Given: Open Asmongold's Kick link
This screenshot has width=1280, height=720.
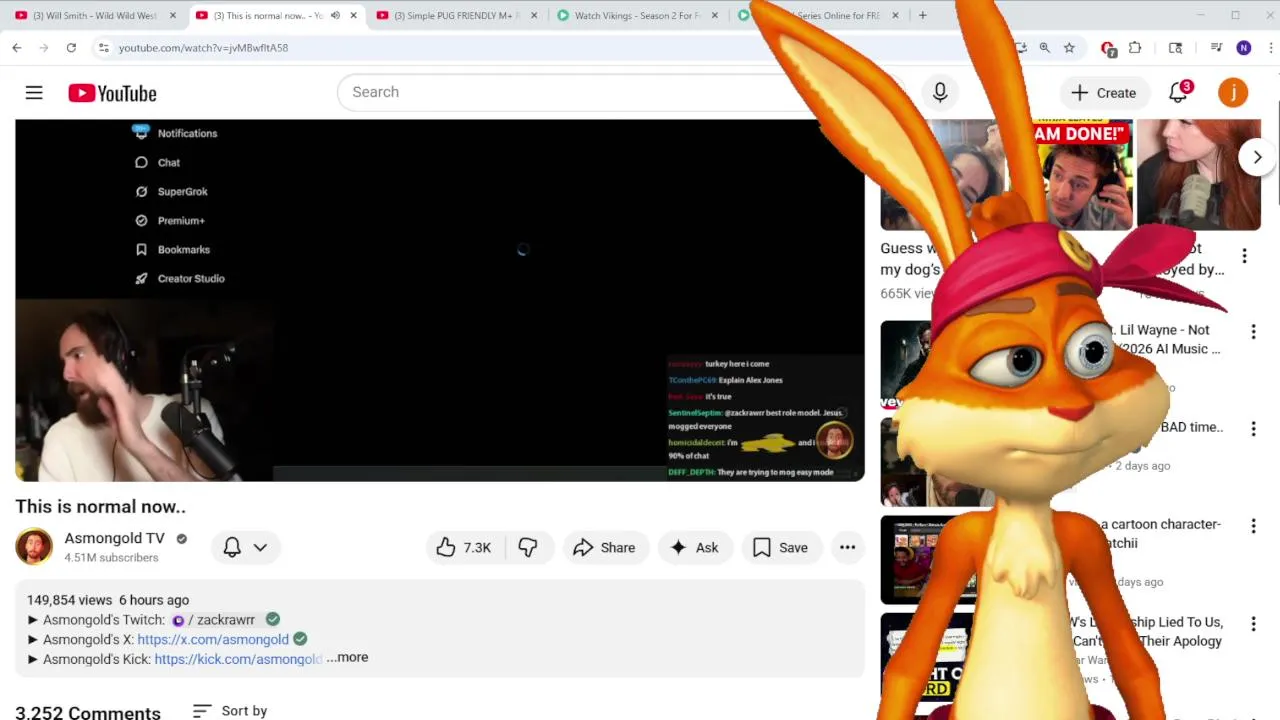Looking at the screenshot, I should point(238,659).
